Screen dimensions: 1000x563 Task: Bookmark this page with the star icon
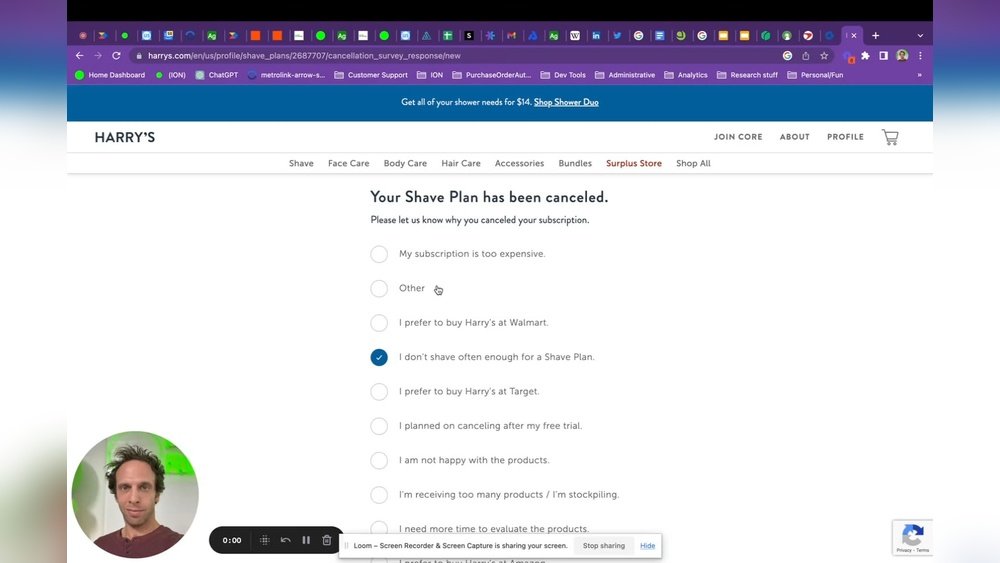tap(824, 56)
